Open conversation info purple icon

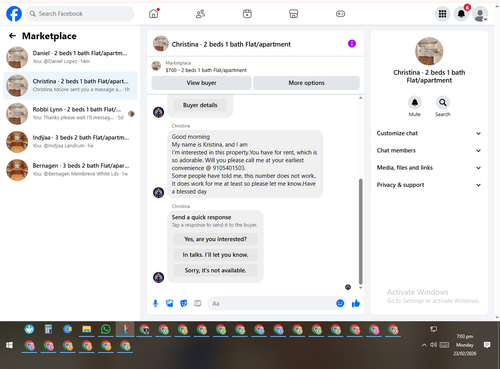352,44
